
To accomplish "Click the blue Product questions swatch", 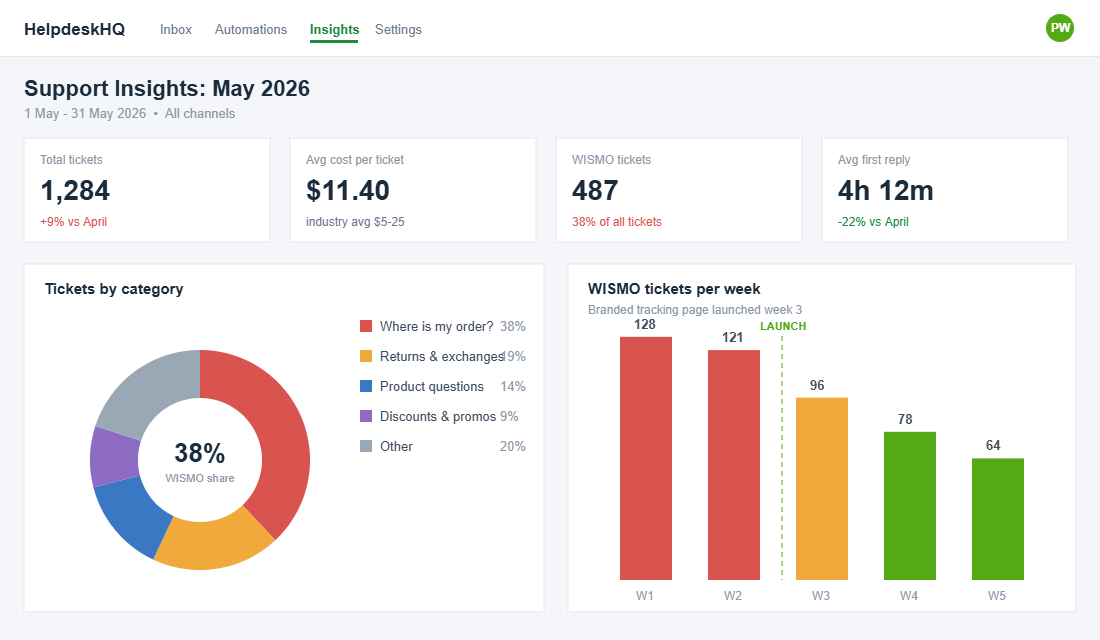I will tap(365, 386).
